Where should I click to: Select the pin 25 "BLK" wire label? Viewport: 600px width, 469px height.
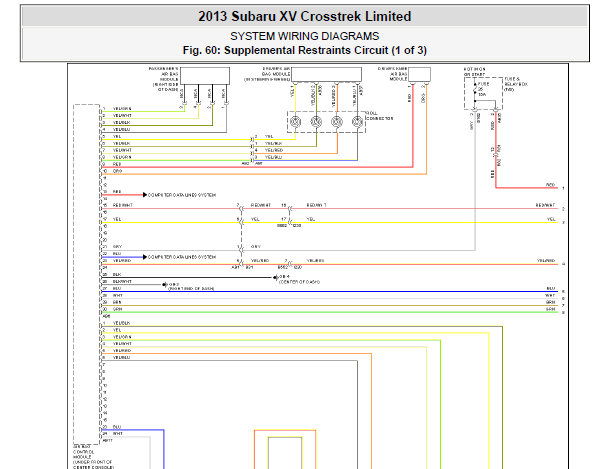click(117, 275)
